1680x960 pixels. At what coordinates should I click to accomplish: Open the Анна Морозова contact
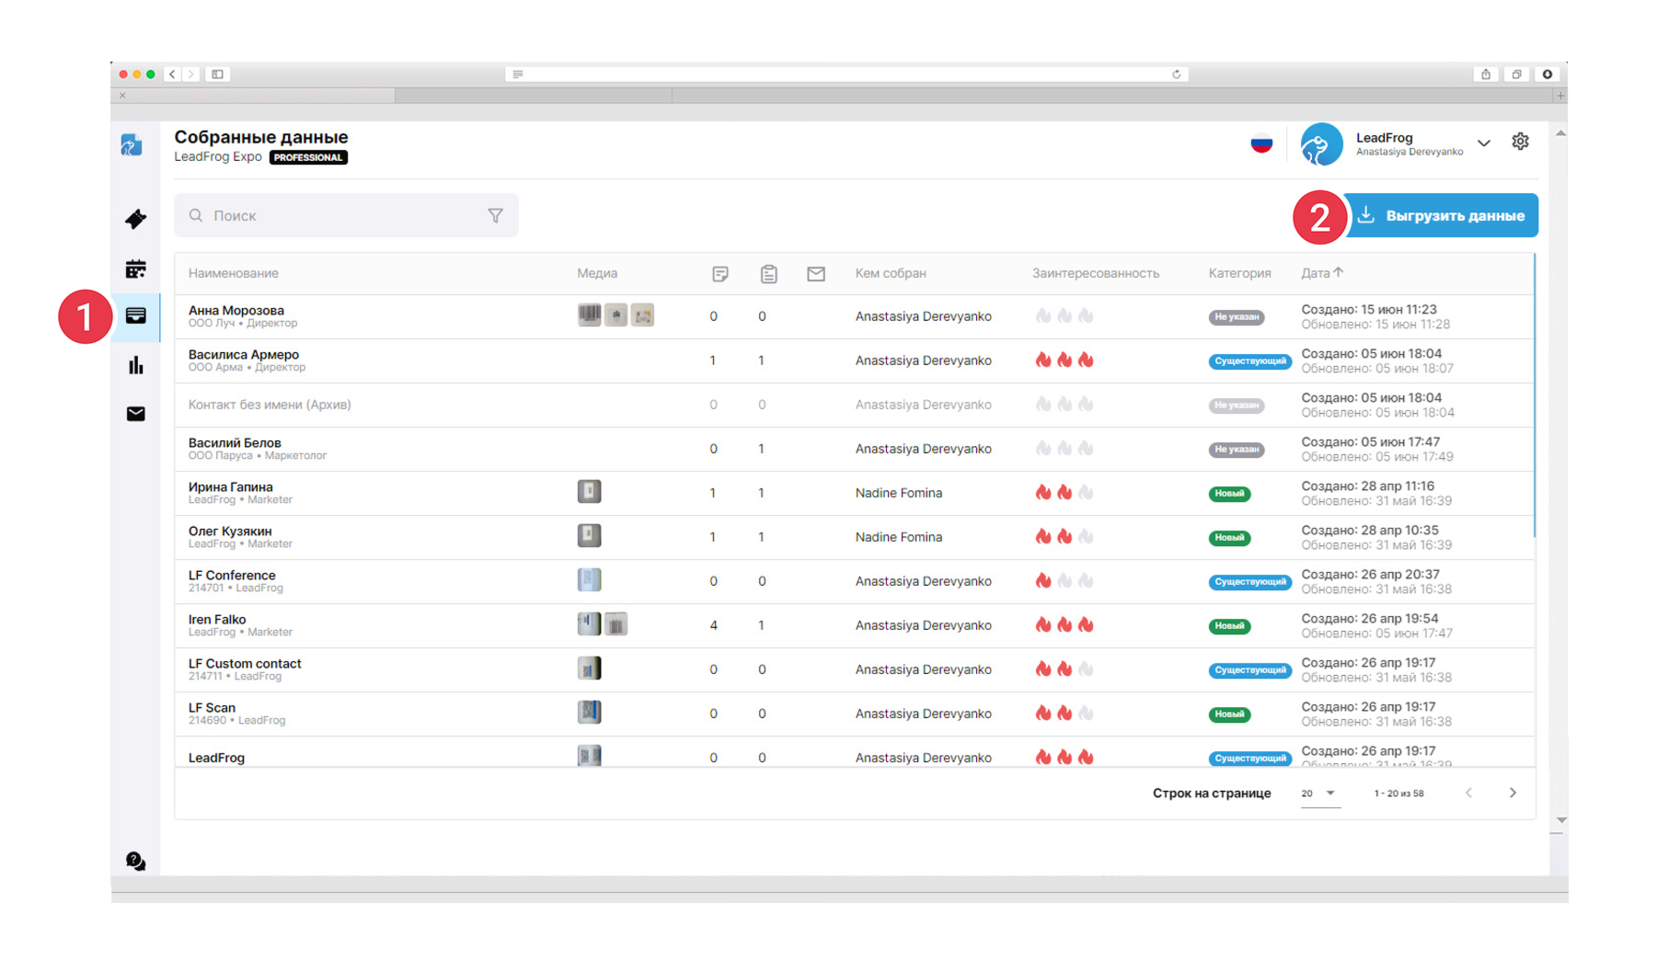[236, 310]
